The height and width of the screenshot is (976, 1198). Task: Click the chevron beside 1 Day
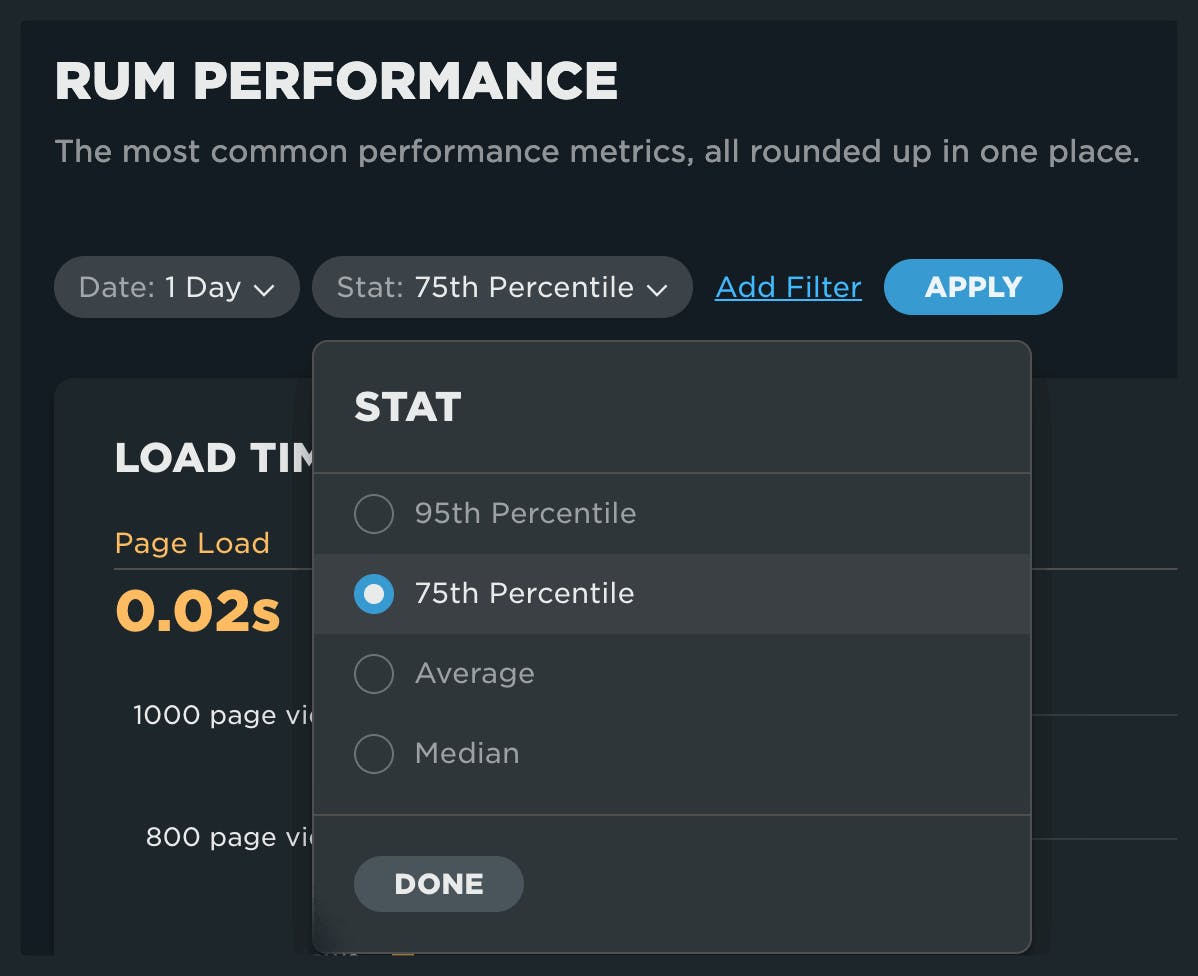tap(264, 290)
